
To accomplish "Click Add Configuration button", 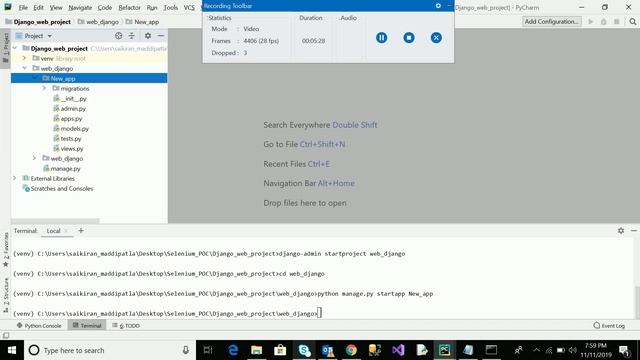I will pos(551,22).
